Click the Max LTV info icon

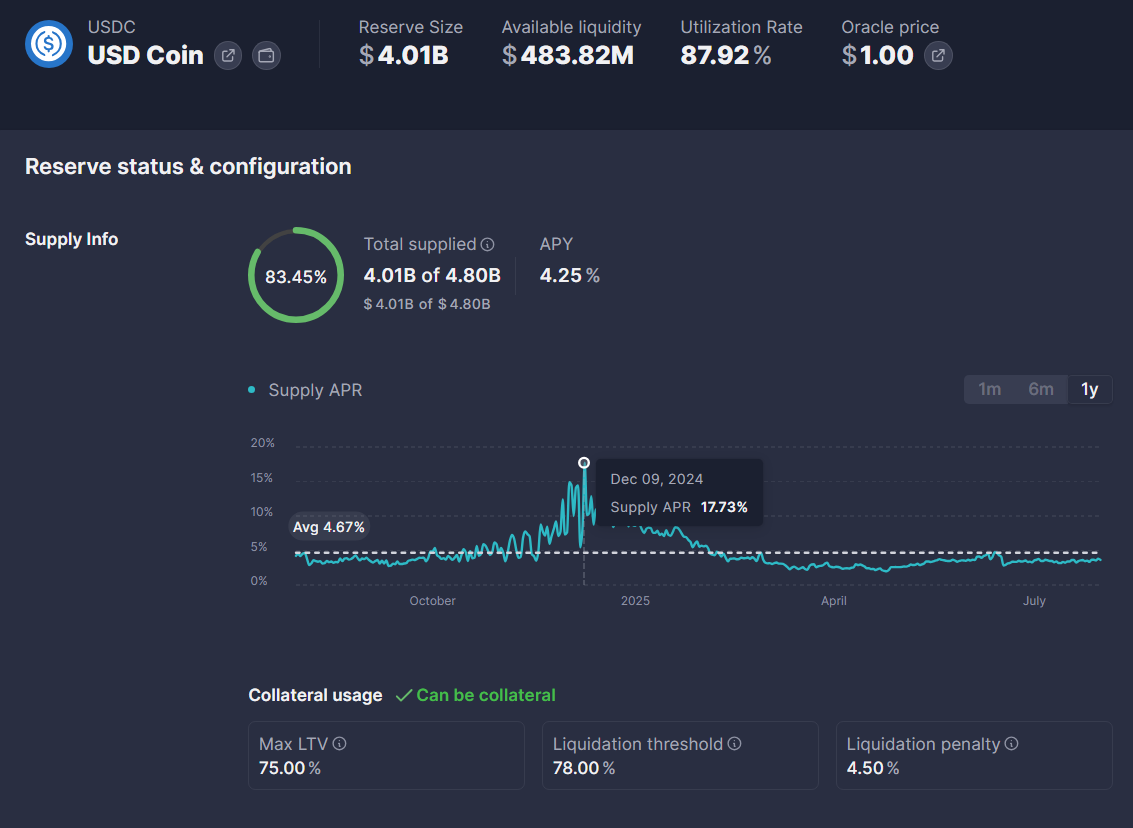click(339, 743)
